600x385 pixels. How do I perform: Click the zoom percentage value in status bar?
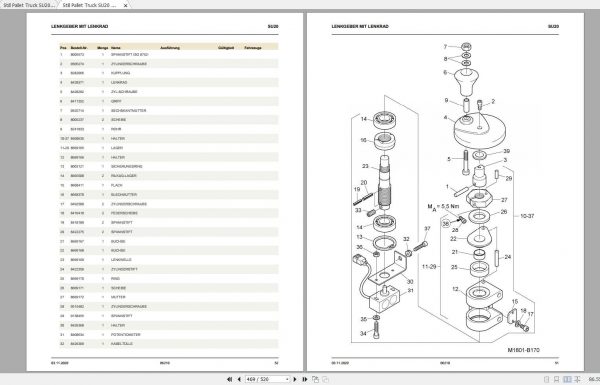tap(594, 379)
